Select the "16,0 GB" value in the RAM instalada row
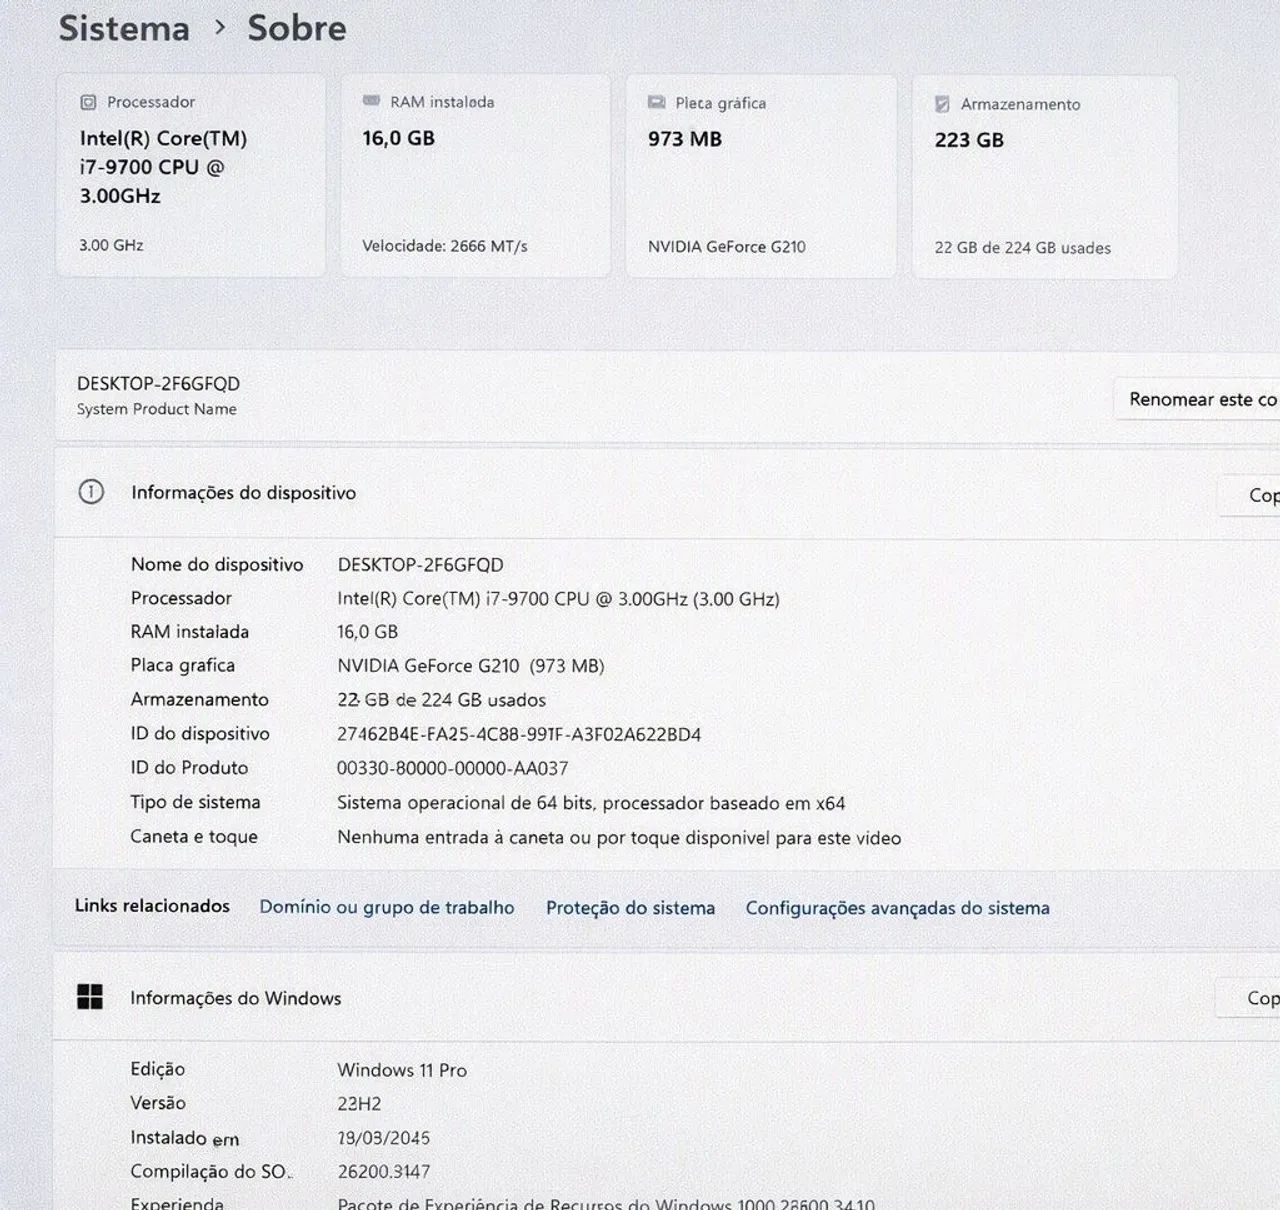 (367, 632)
